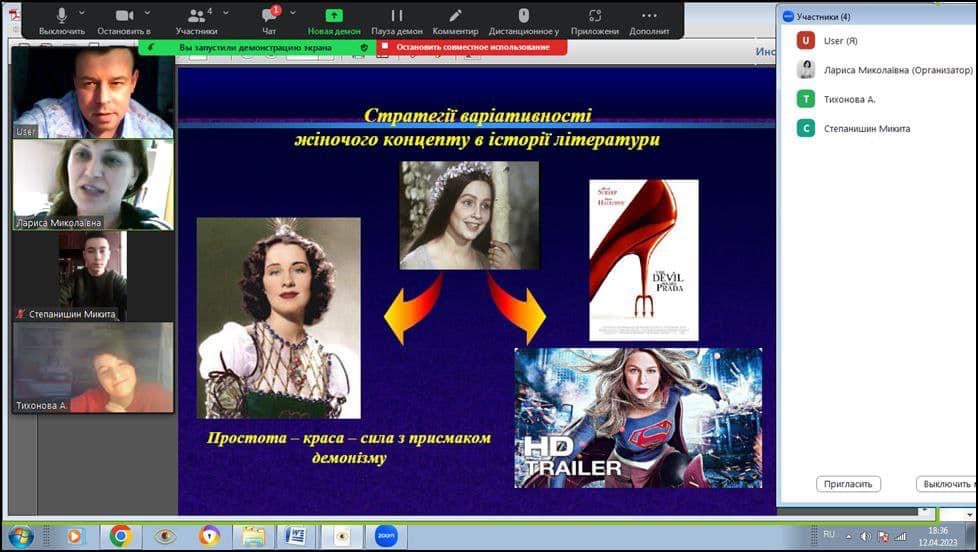
Task: Open the system volume icon in tray
Action: 865,536
